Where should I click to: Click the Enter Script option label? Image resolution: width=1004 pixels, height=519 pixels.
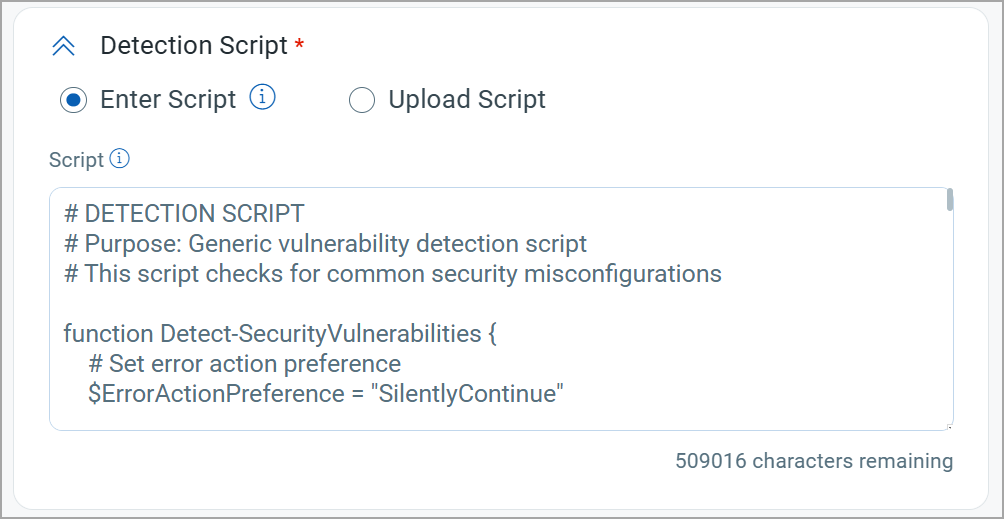(x=168, y=99)
